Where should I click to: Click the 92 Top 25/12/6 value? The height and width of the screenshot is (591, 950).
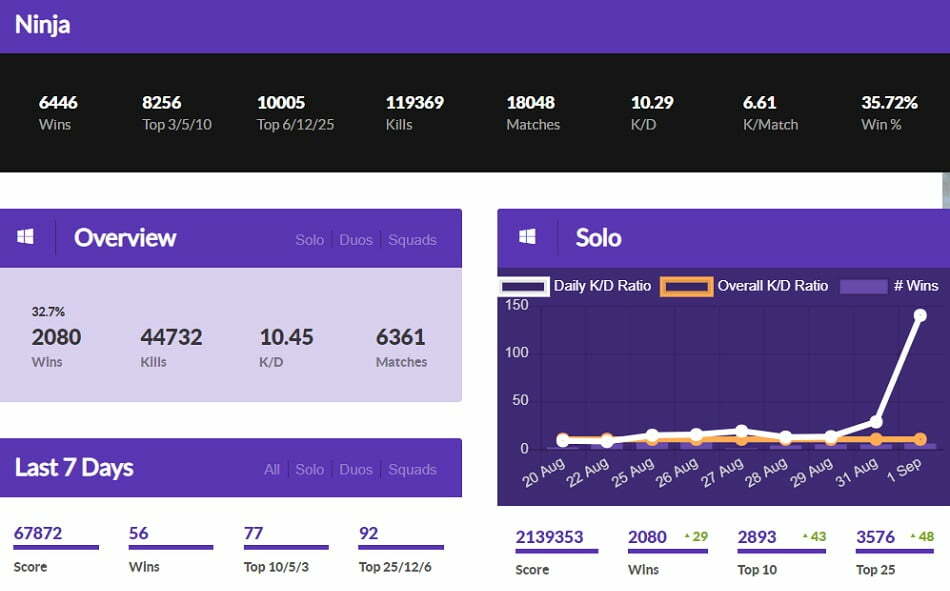click(368, 533)
